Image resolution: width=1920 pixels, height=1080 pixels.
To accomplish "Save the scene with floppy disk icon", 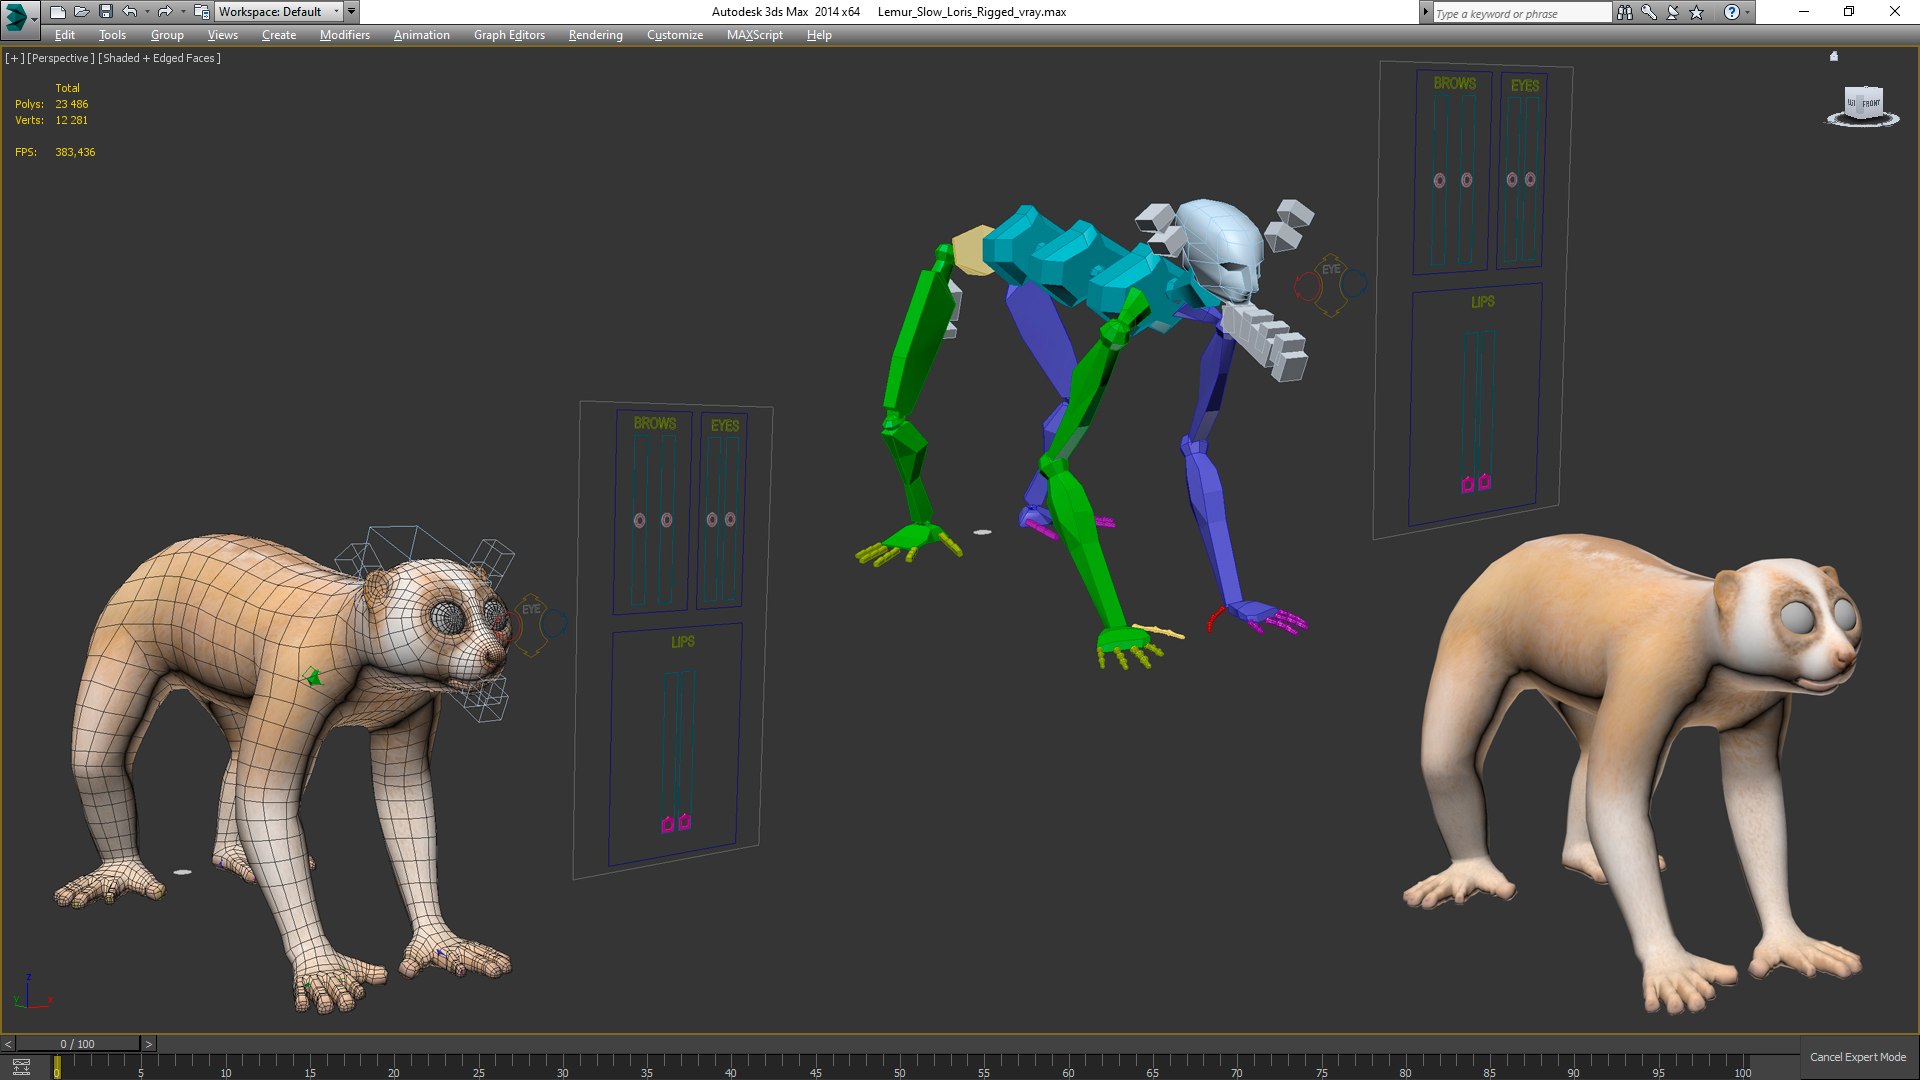I will coord(105,12).
